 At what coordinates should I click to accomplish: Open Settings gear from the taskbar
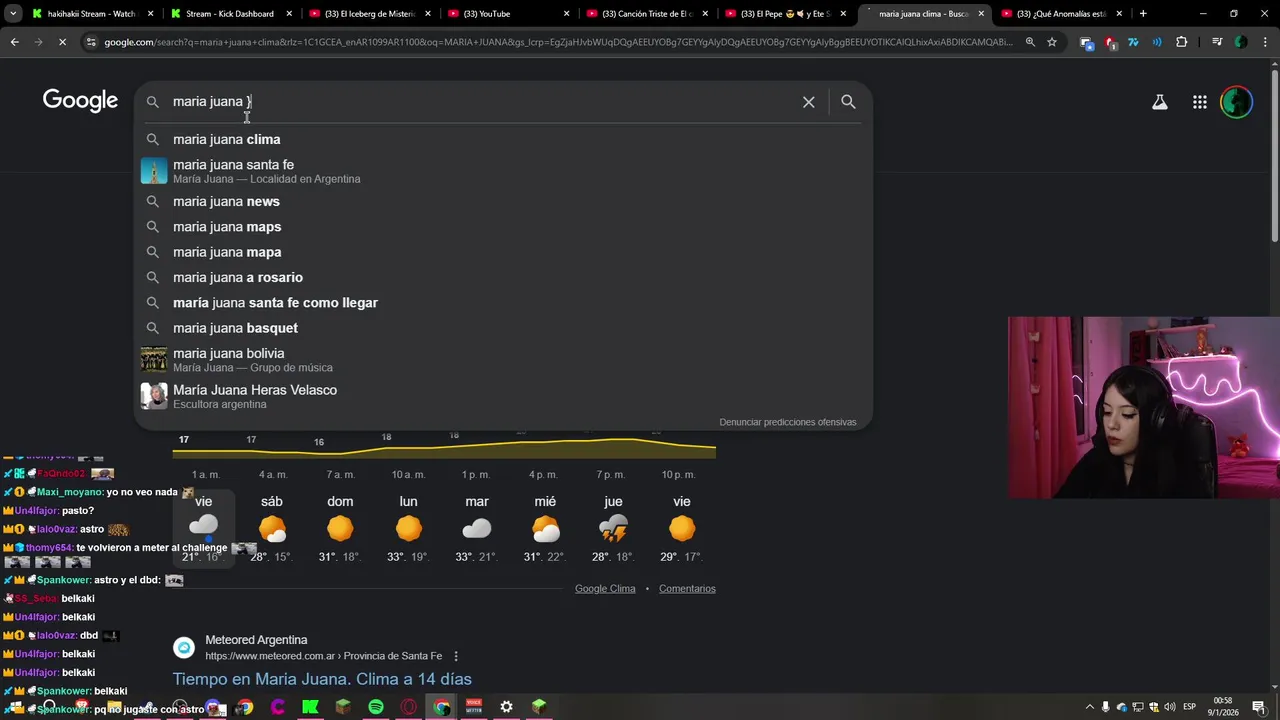[507, 707]
